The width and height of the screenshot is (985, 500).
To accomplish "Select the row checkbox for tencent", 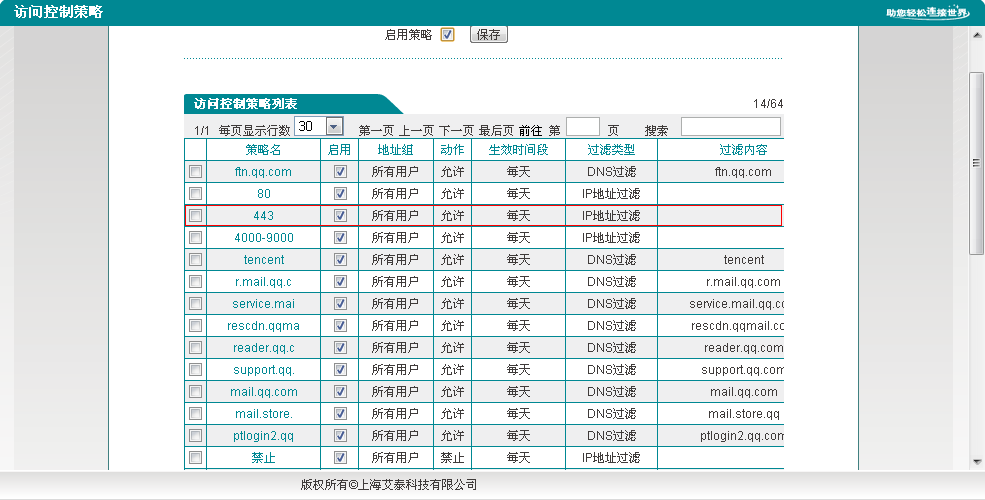I will click(x=195, y=259).
